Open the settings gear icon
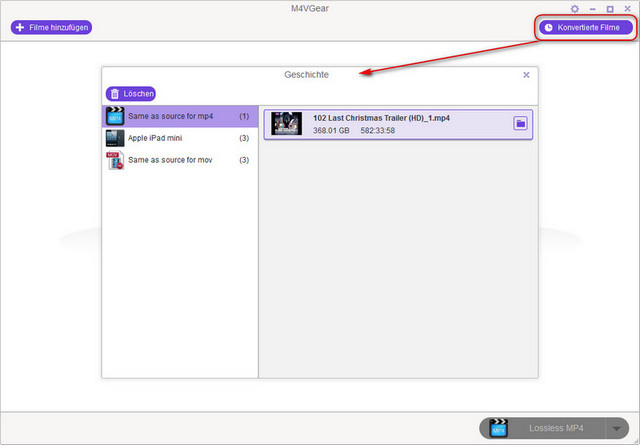Viewport: 640px width, 445px height. [x=575, y=9]
